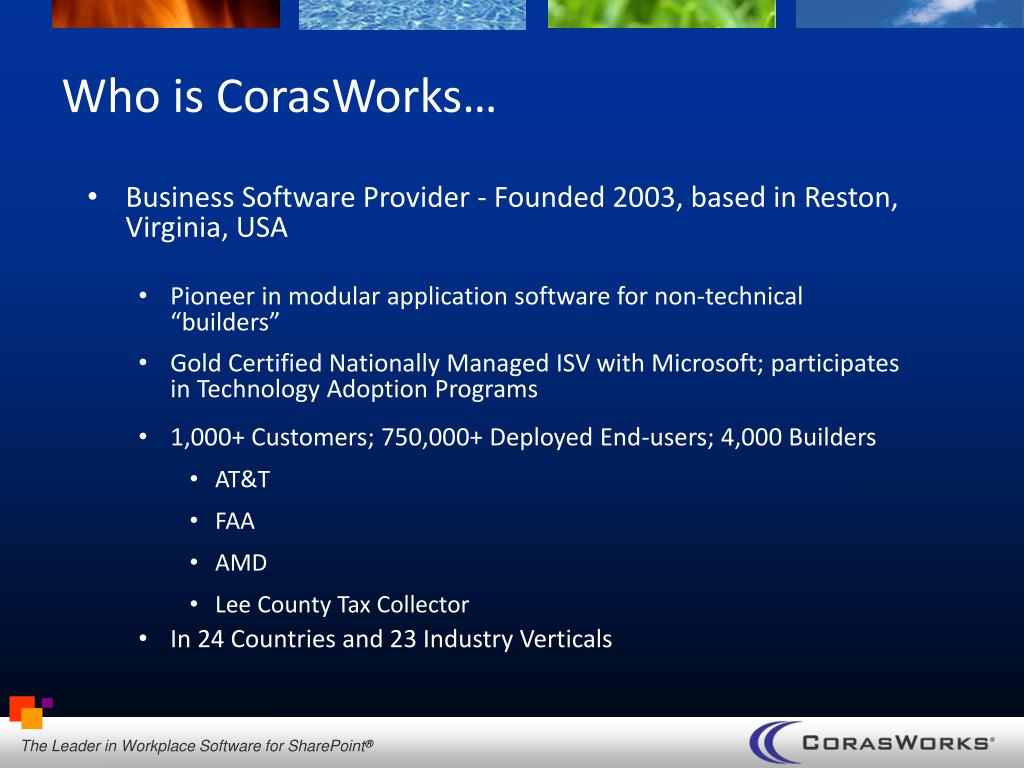This screenshot has height=768, width=1024.
Task: Select the green grass image thumbnail
Action: (x=662, y=14)
